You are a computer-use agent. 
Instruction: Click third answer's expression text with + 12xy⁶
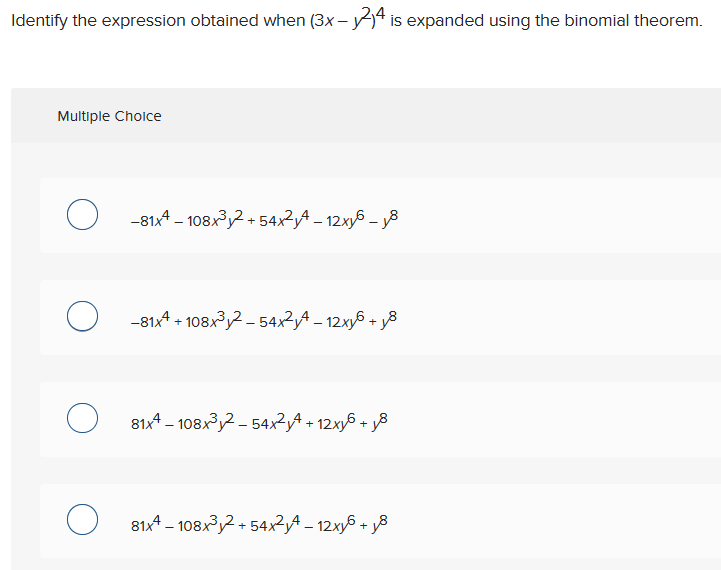coord(259,422)
